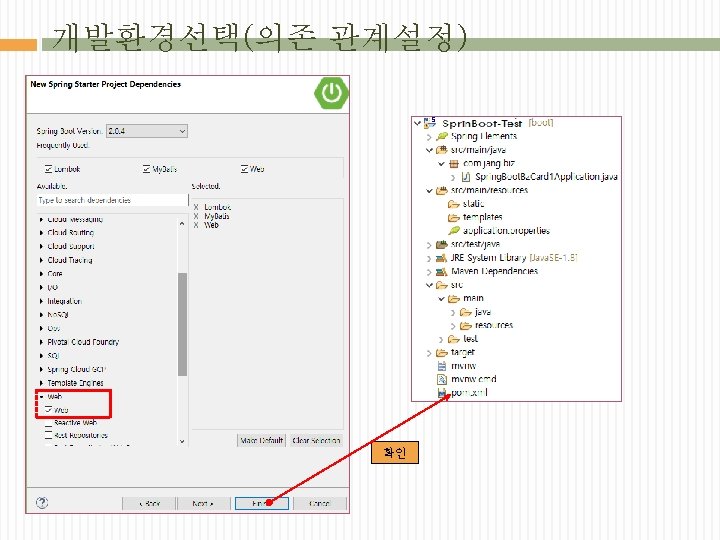
Task: Select the SprinBoot-Test project icon
Action: point(430,123)
